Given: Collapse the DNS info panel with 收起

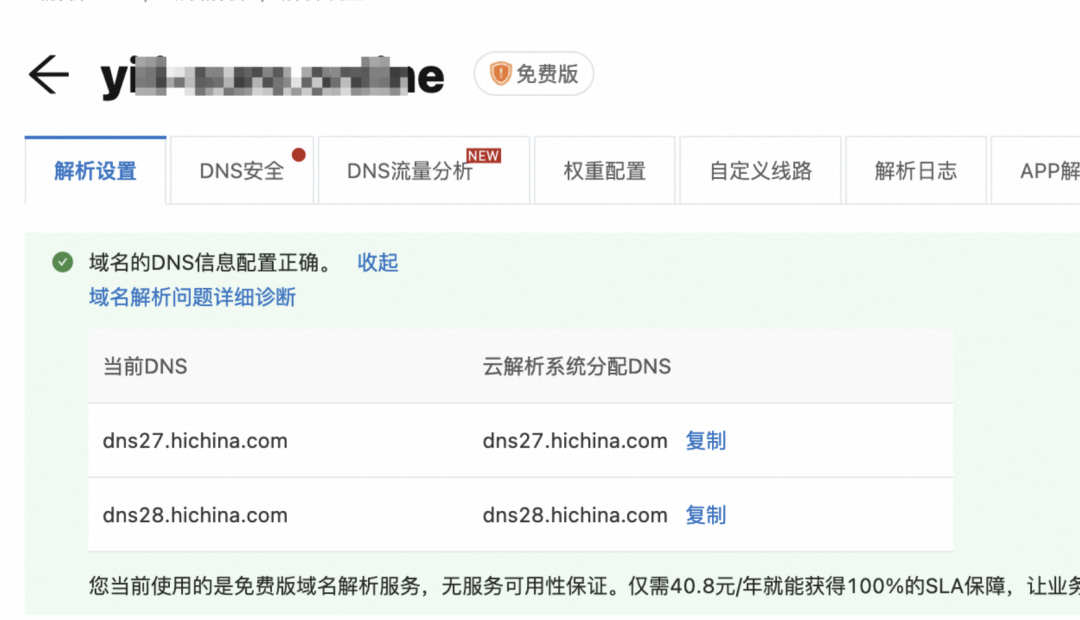Looking at the screenshot, I should point(378,262).
